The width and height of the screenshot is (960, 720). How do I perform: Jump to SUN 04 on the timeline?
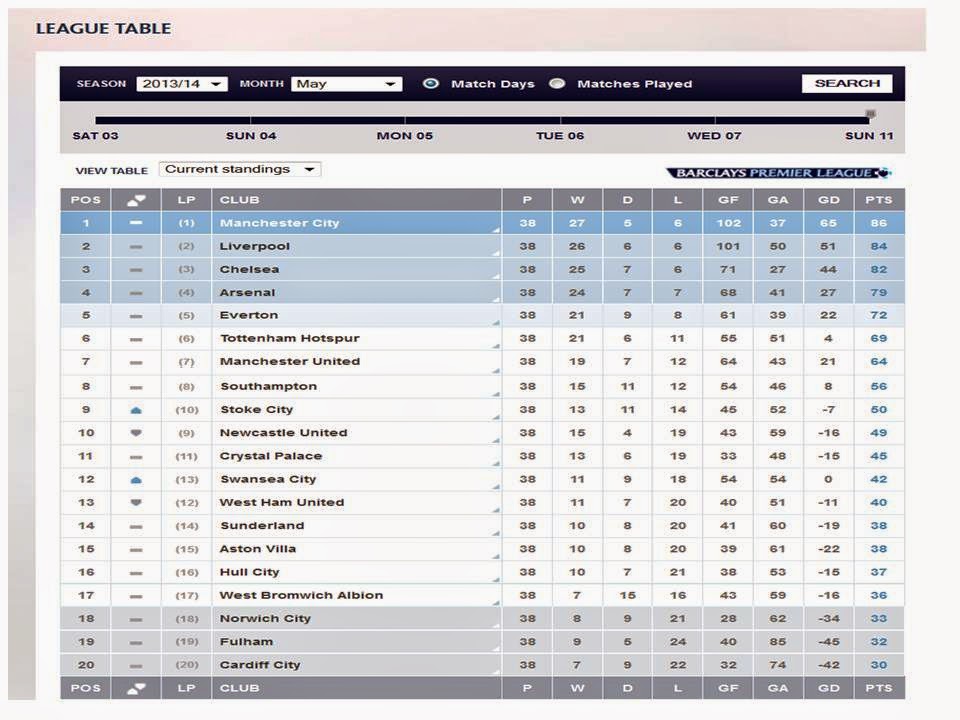click(250, 135)
